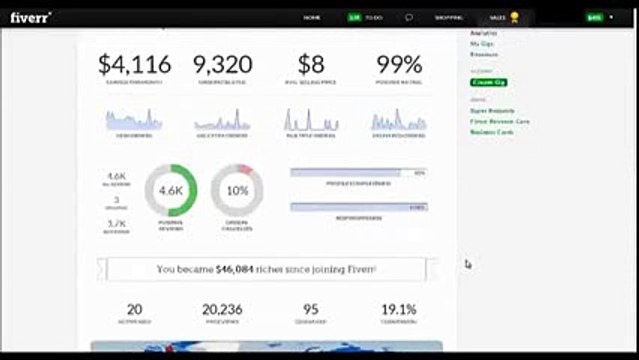Click the sparkline chart below 9,320
Image resolution: width=639 pixels, height=360 pixels.
222,119
